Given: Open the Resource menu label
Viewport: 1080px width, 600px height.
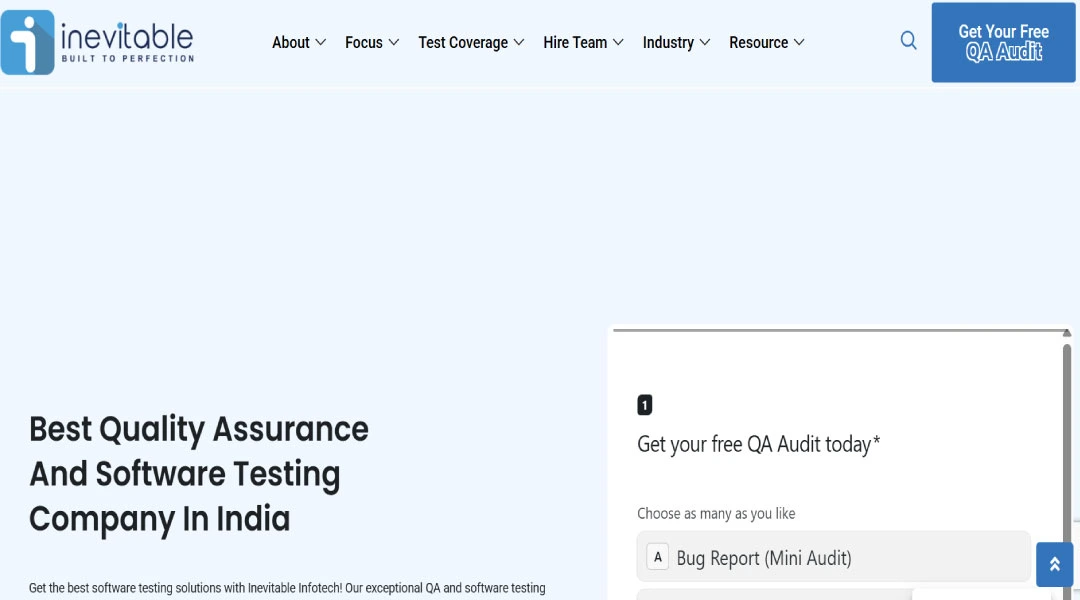Looking at the screenshot, I should (x=758, y=42).
